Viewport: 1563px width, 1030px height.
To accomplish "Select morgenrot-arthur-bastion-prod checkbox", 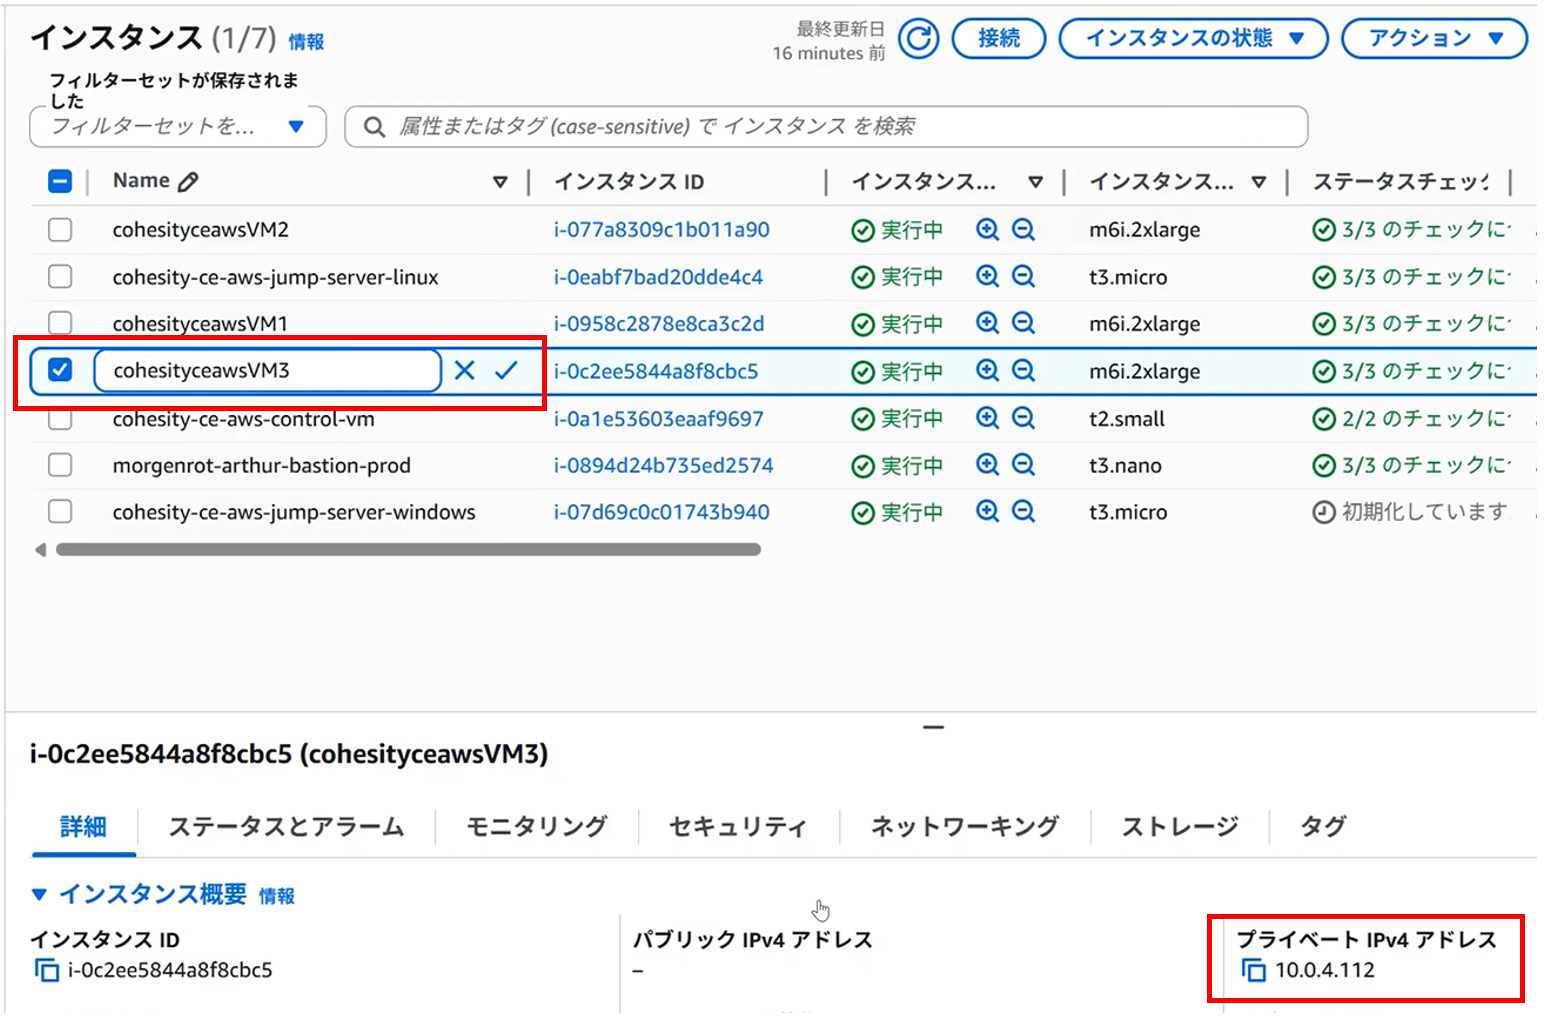I will [60, 465].
